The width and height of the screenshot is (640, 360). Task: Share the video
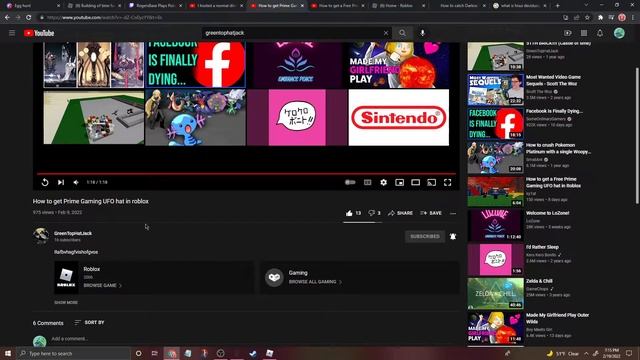coord(400,213)
